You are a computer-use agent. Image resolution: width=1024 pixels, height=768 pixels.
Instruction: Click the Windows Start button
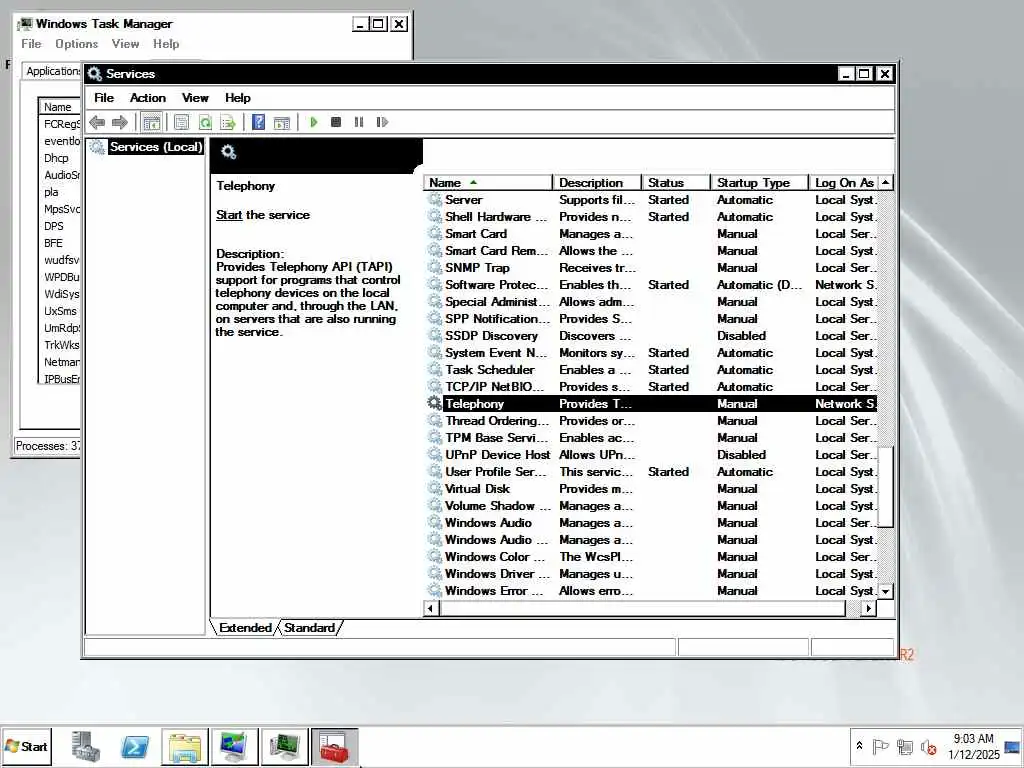26,746
